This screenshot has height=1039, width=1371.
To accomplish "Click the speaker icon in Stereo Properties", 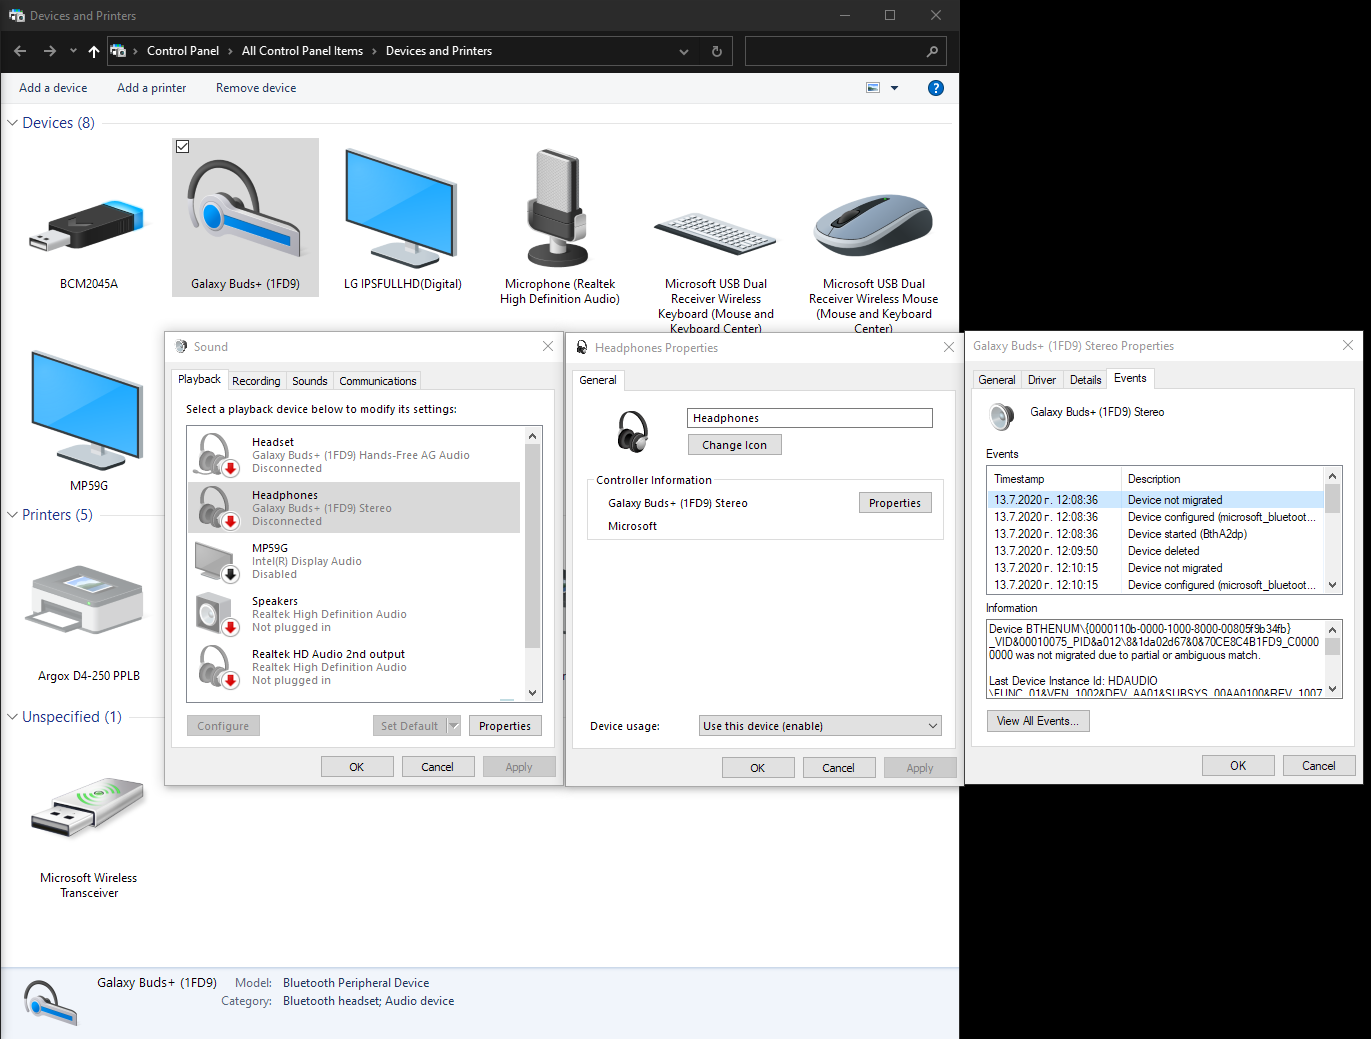I will pos(1002,416).
